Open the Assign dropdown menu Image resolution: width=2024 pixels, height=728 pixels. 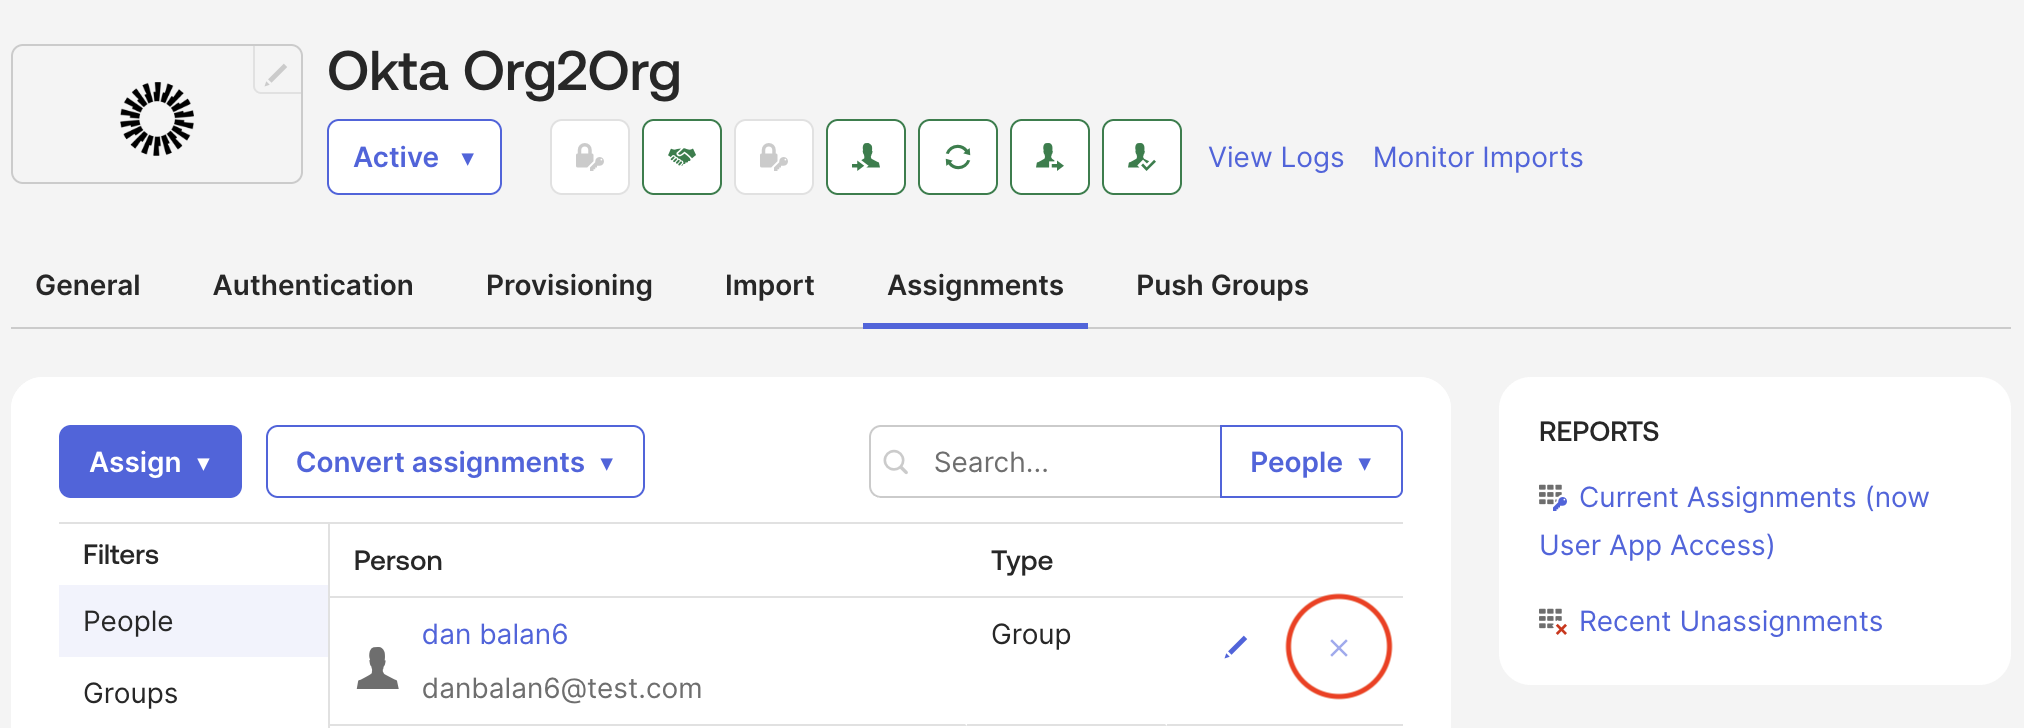point(150,461)
